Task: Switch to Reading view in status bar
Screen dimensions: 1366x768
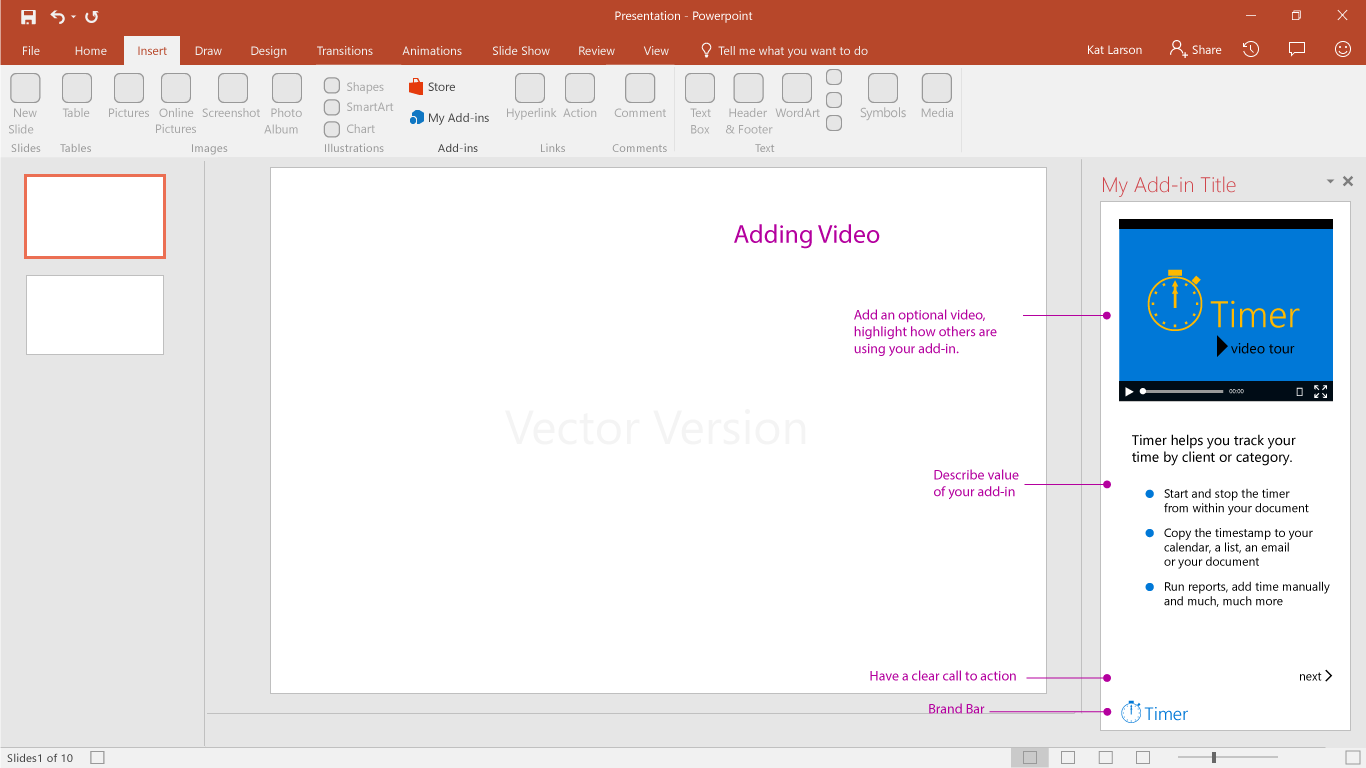Action: (x=1105, y=758)
